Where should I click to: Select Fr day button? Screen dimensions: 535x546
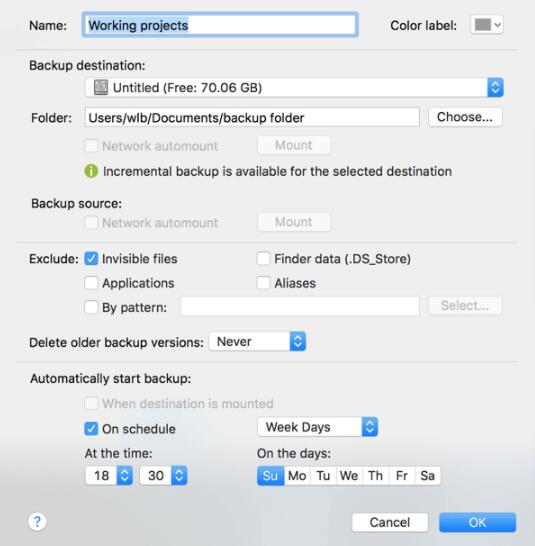coord(402,476)
